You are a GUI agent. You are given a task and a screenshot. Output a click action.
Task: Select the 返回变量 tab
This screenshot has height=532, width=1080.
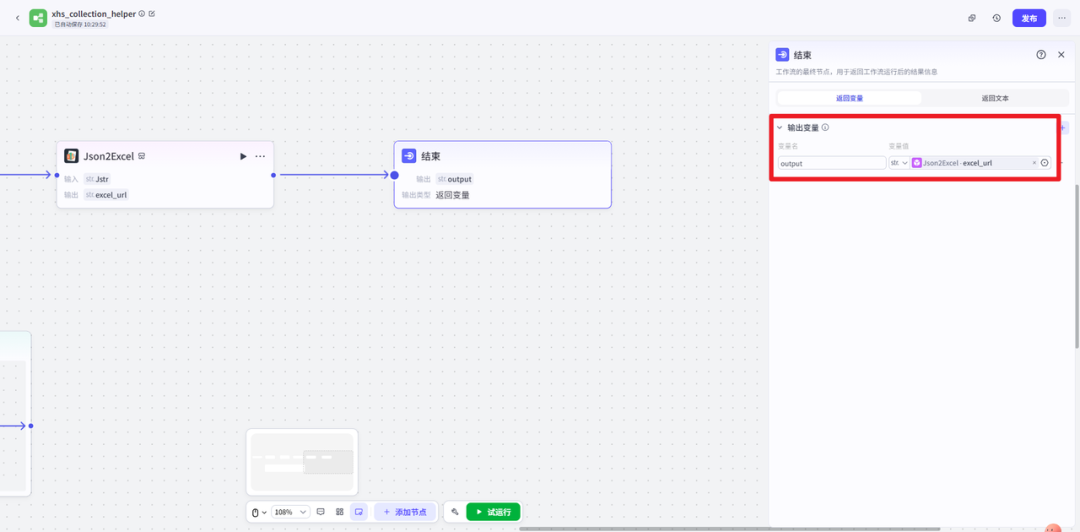(849, 98)
